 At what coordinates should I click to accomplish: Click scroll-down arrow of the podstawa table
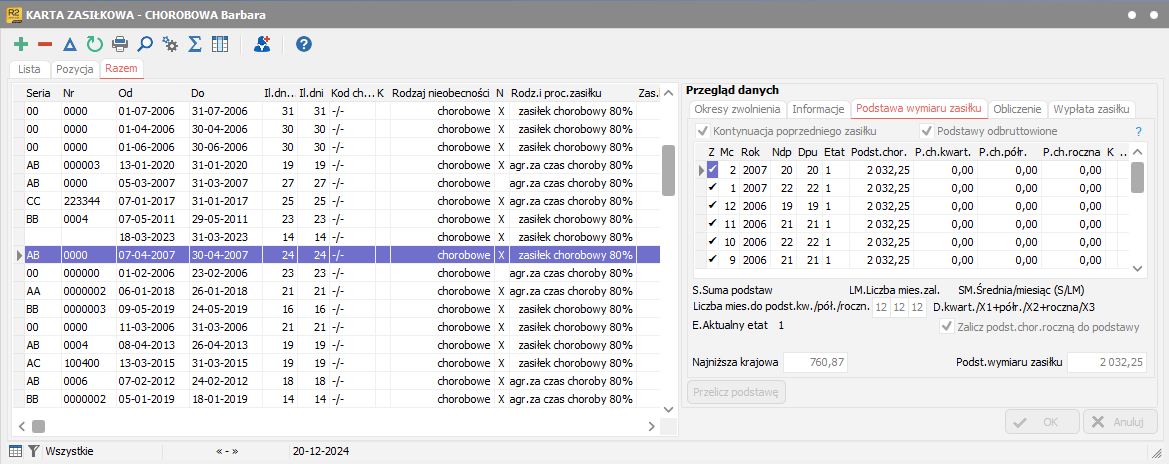pyautogui.click(x=1137, y=268)
